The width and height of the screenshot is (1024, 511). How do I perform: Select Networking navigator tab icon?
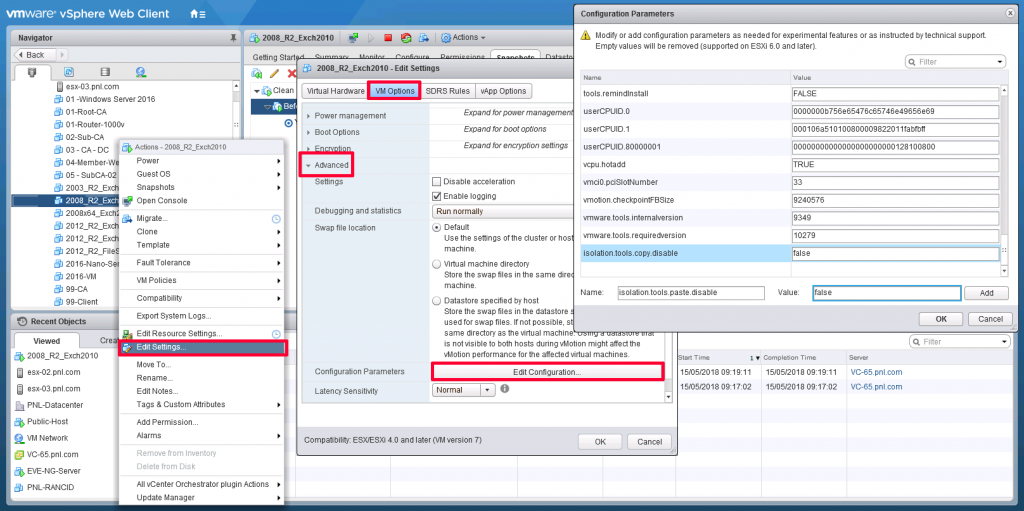(x=140, y=72)
